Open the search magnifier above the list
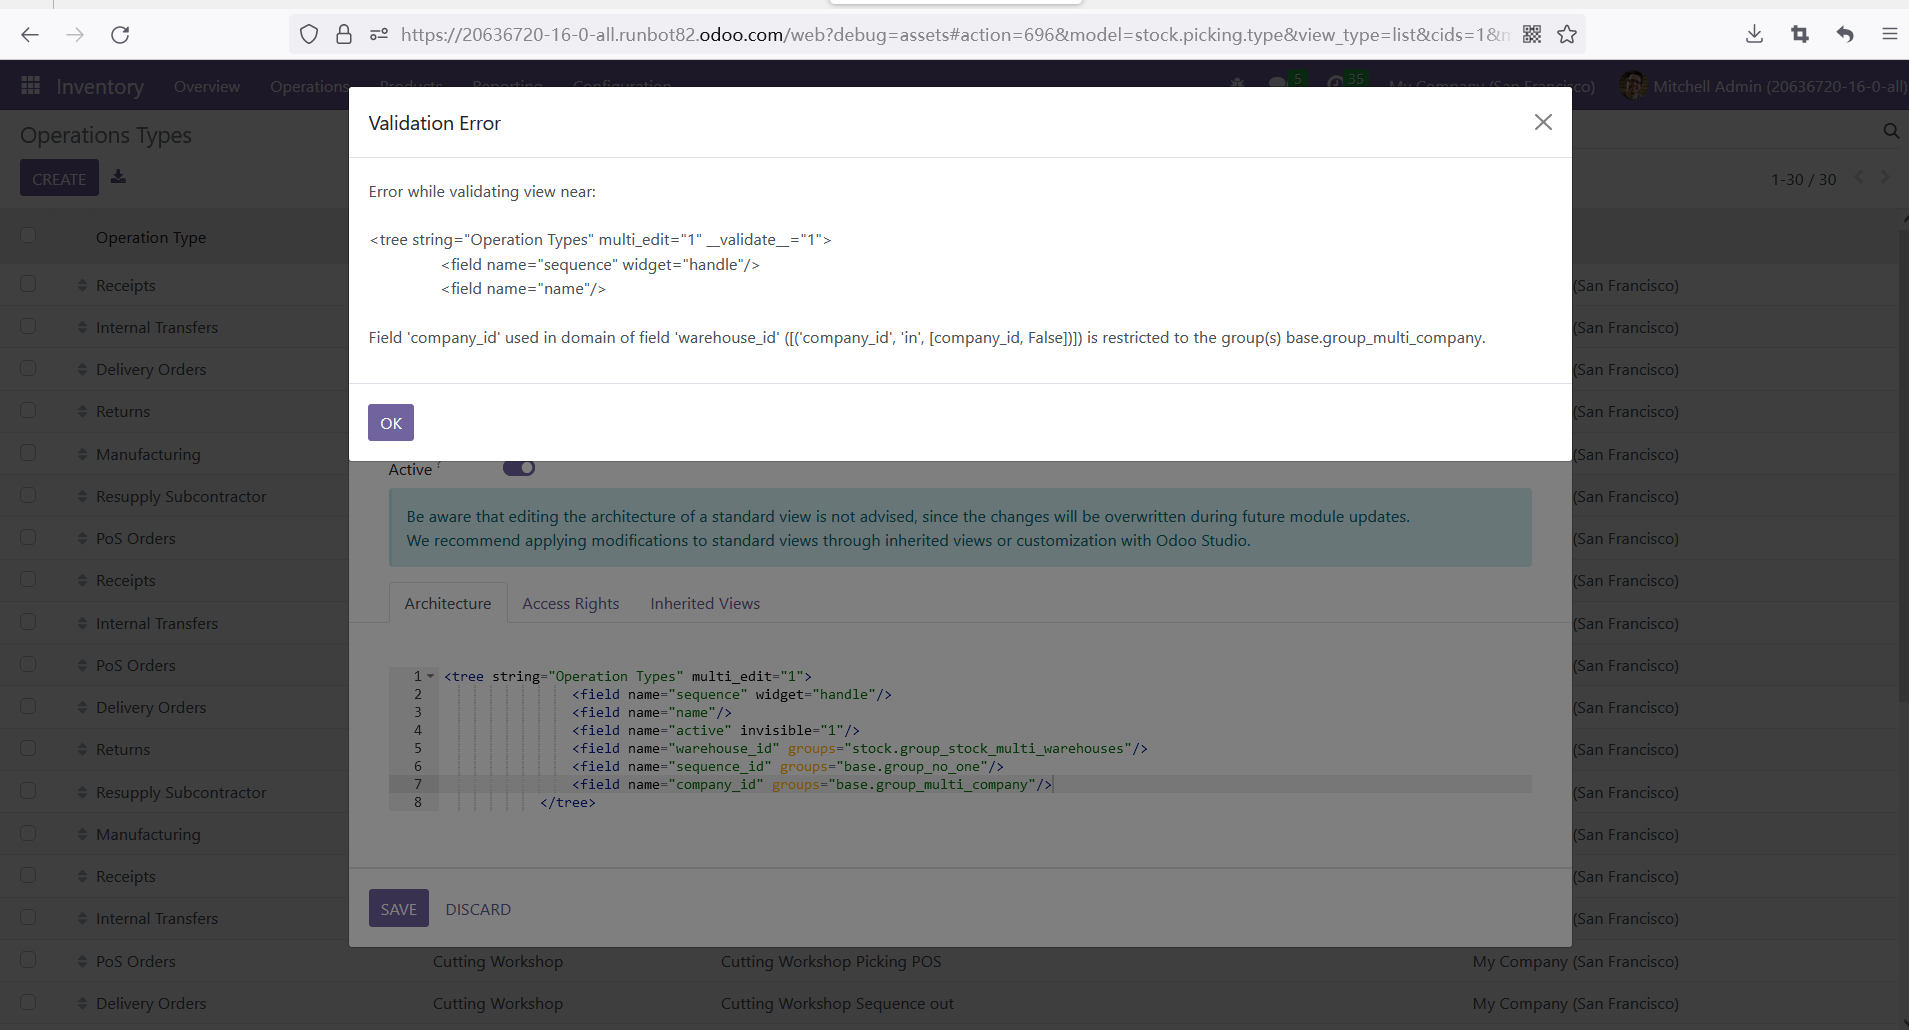Screen dimensions: 1909x1030 tap(1890, 131)
